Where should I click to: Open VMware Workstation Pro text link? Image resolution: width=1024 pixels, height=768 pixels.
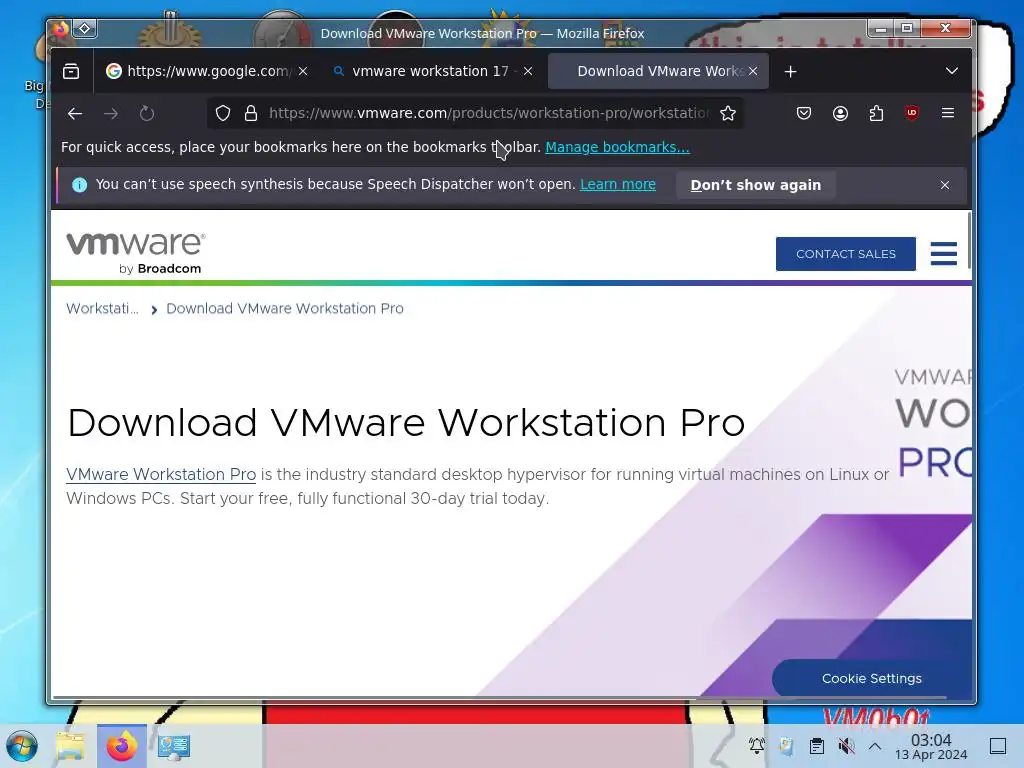[161, 475]
